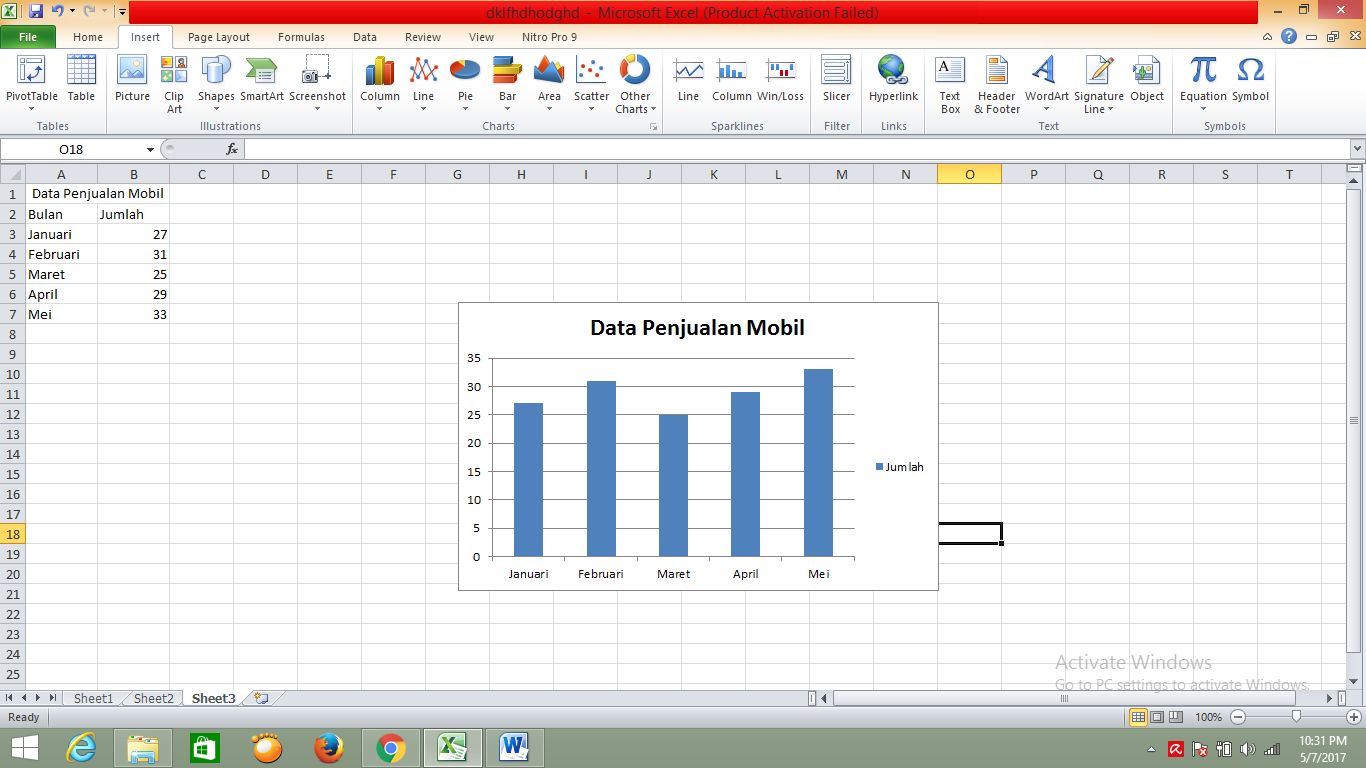Click the Insert Function fx button
This screenshot has width=1366, height=768.
232,149
